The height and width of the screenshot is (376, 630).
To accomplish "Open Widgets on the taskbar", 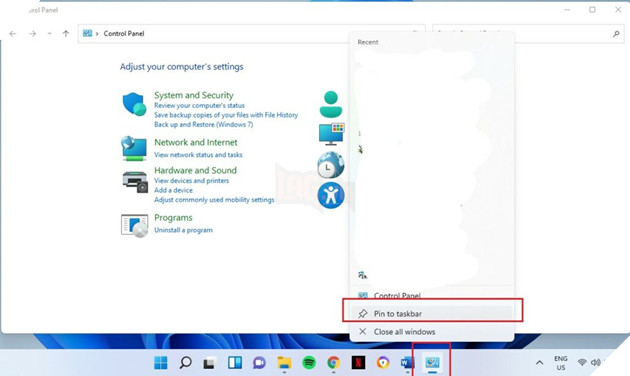I will pos(235,363).
